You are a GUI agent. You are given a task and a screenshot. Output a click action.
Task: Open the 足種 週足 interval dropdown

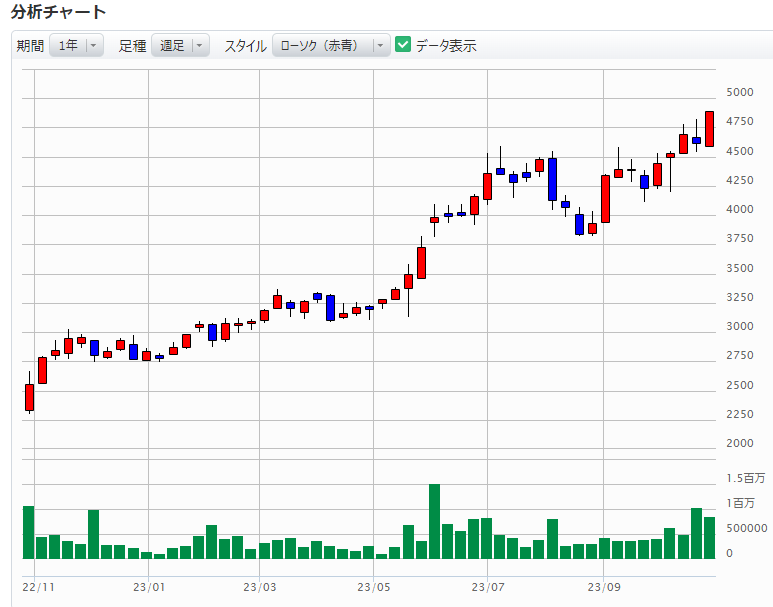pyautogui.click(x=180, y=46)
